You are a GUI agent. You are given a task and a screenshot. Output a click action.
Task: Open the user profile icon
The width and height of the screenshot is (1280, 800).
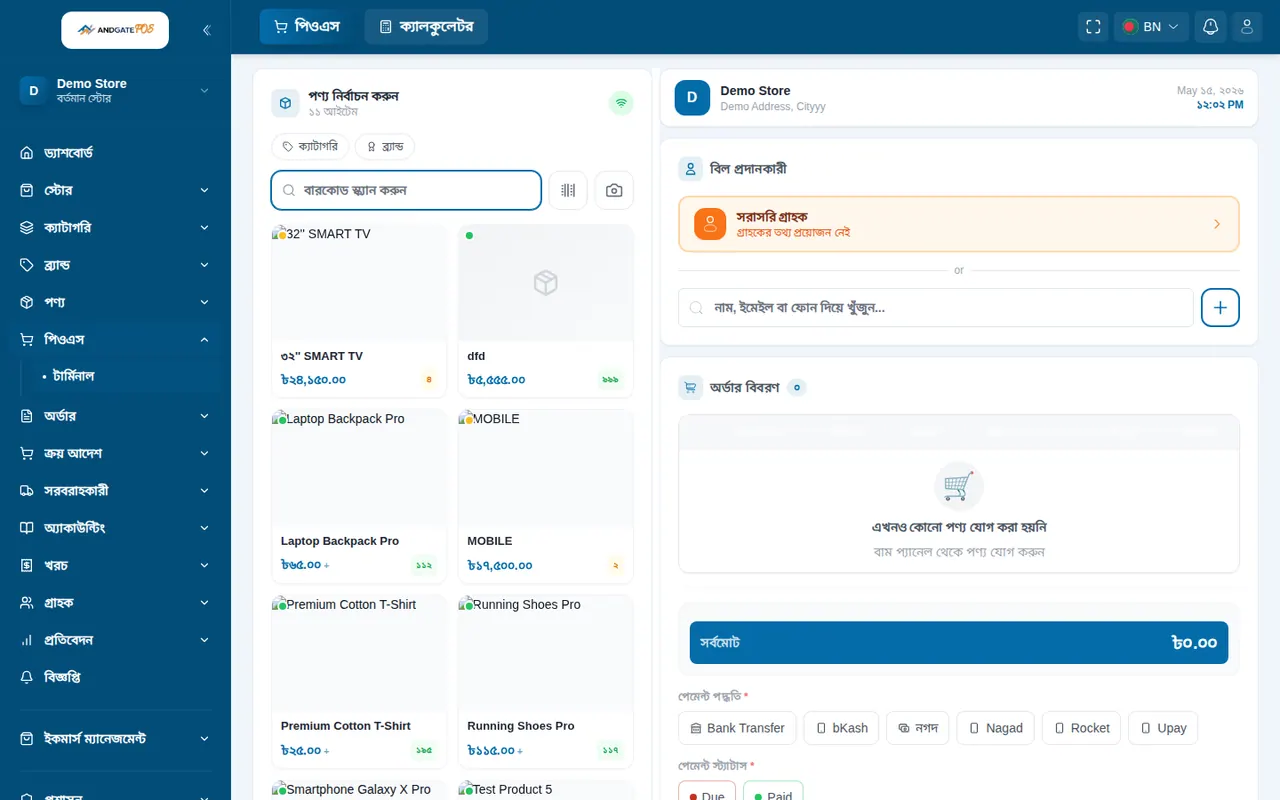(x=1247, y=27)
